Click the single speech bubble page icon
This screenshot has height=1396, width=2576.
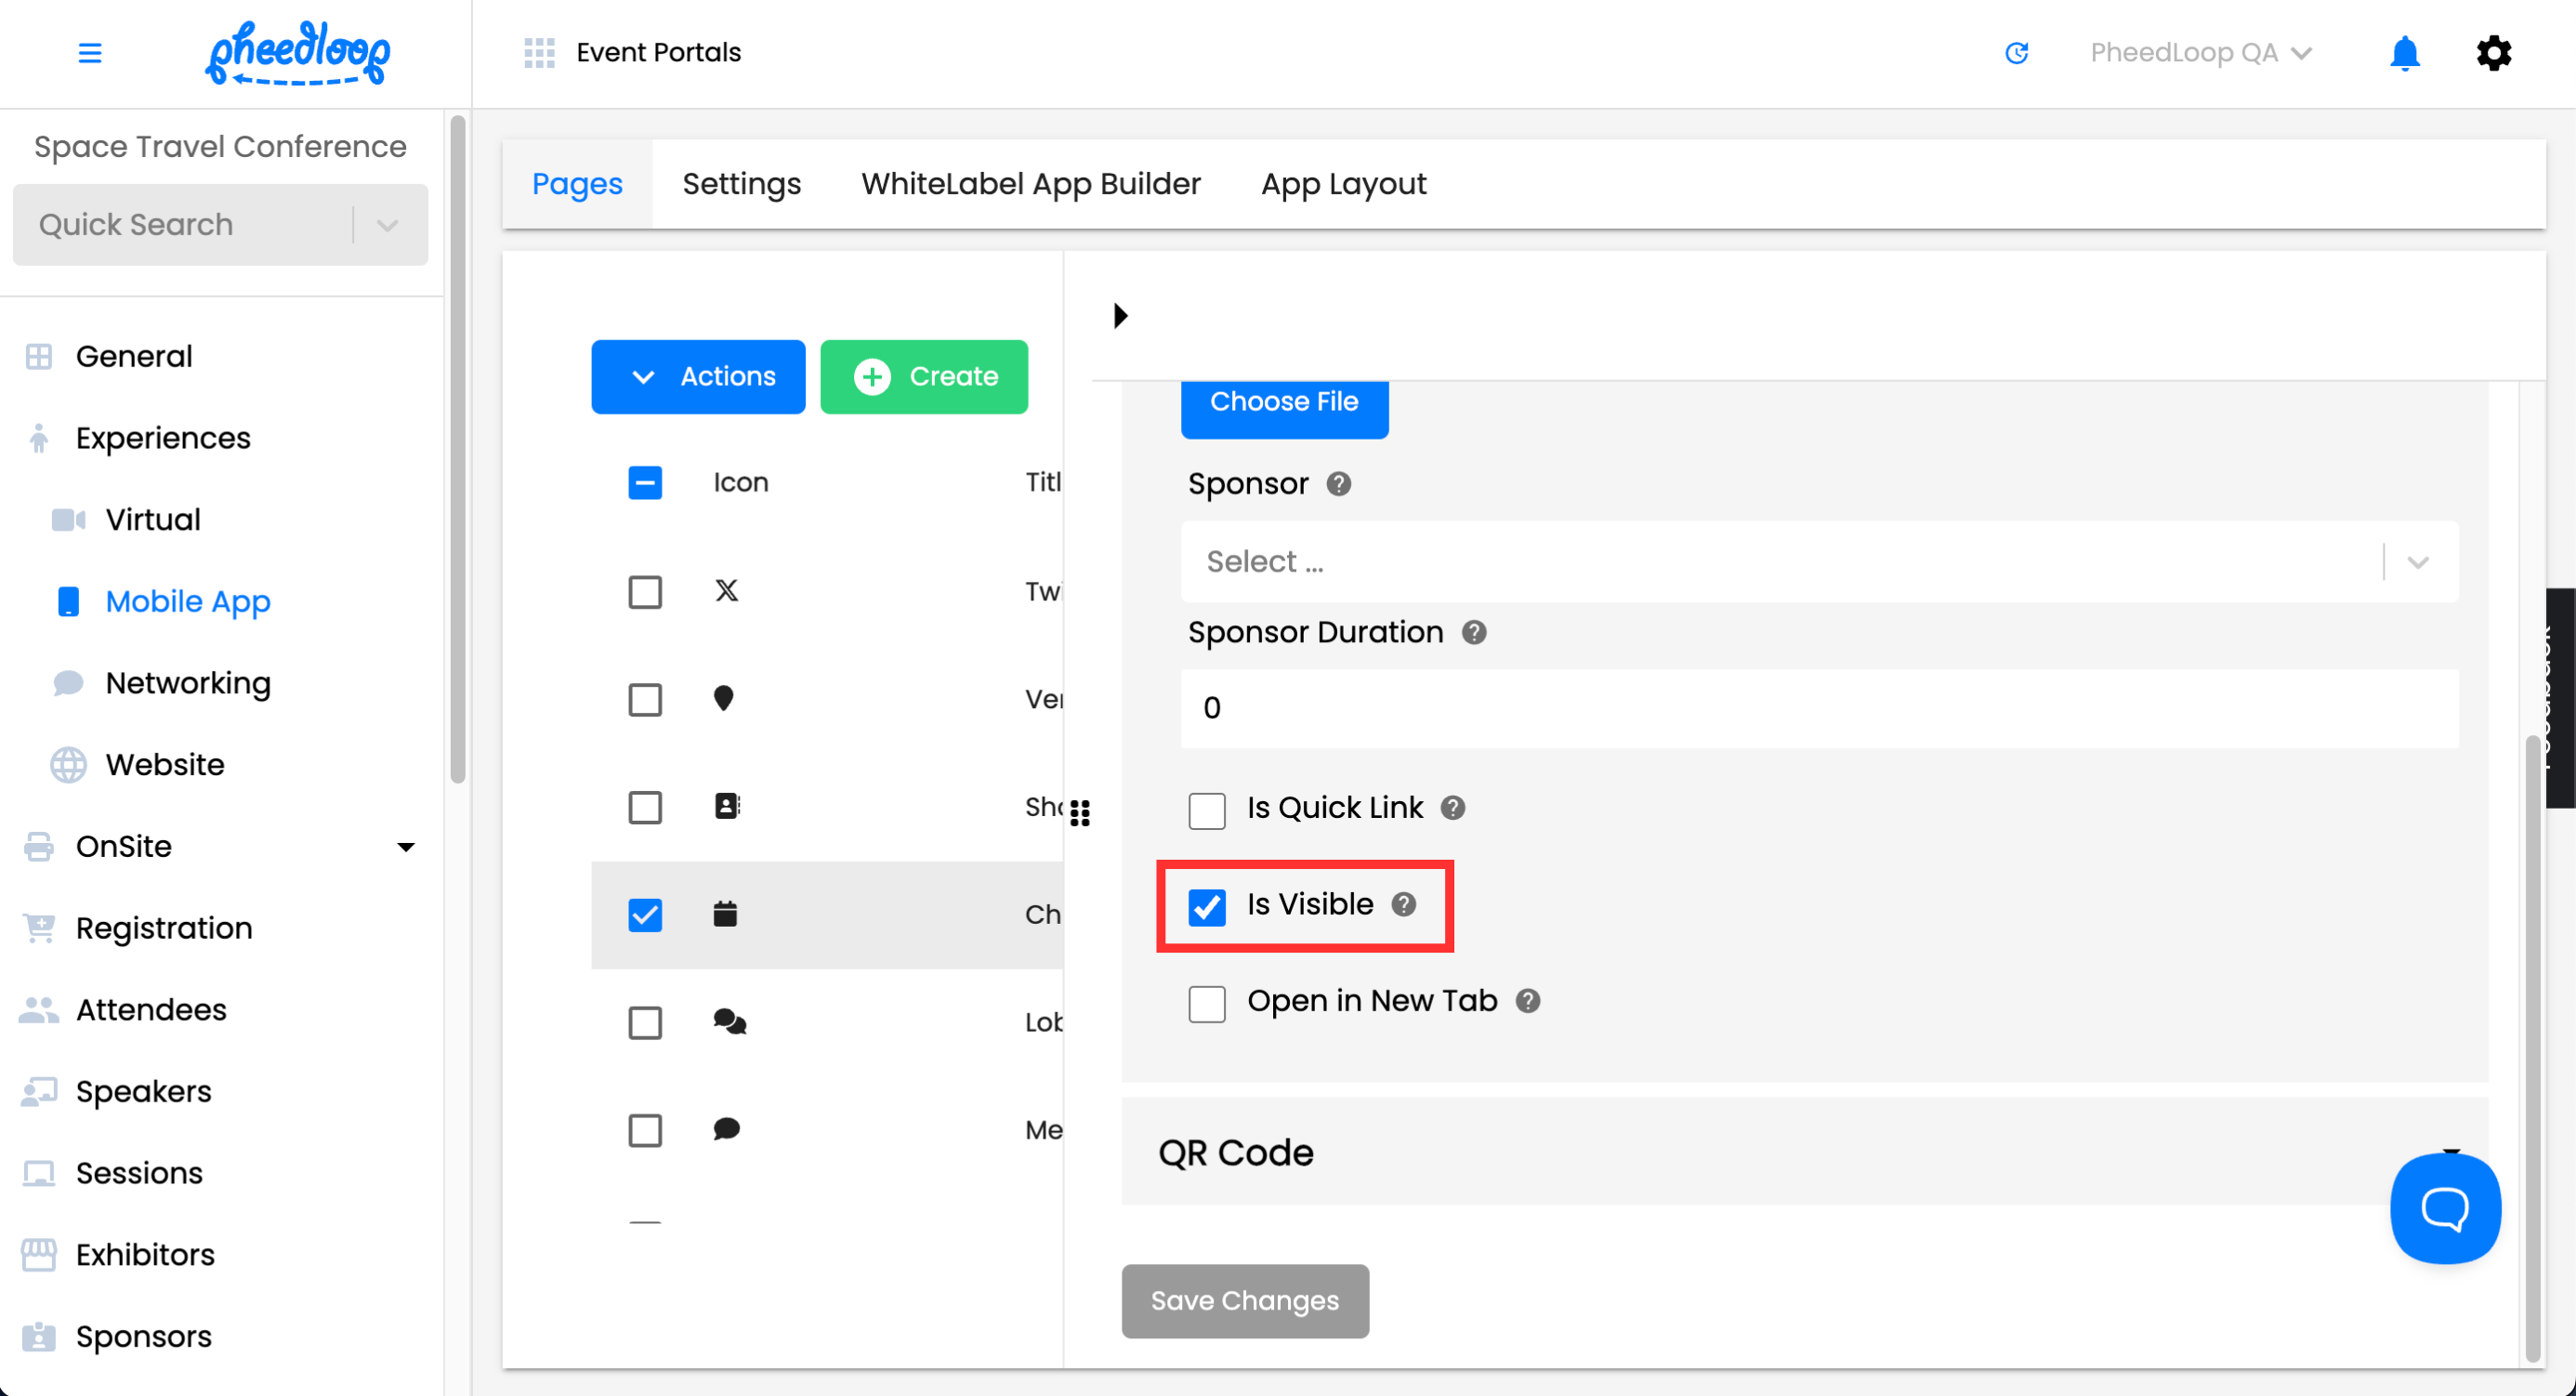click(726, 1130)
